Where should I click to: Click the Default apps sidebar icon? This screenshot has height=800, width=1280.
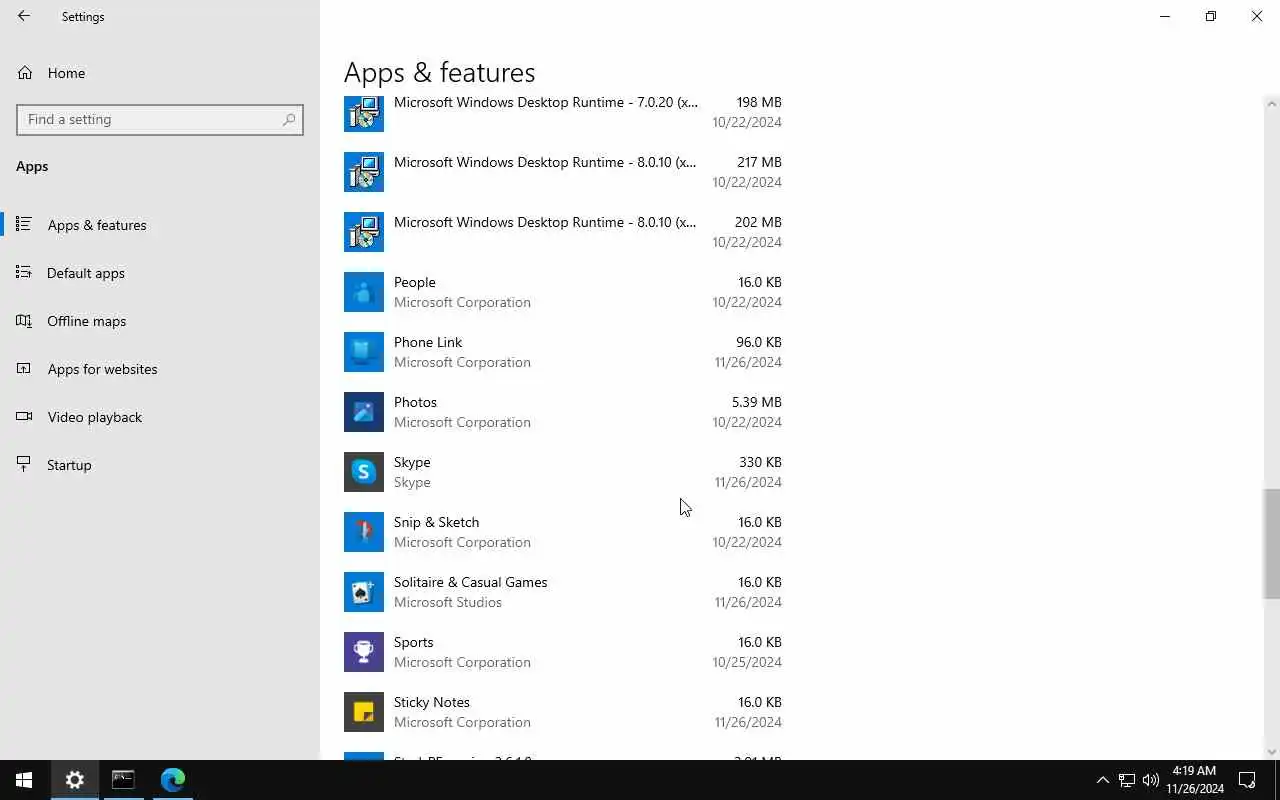[24, 272]
